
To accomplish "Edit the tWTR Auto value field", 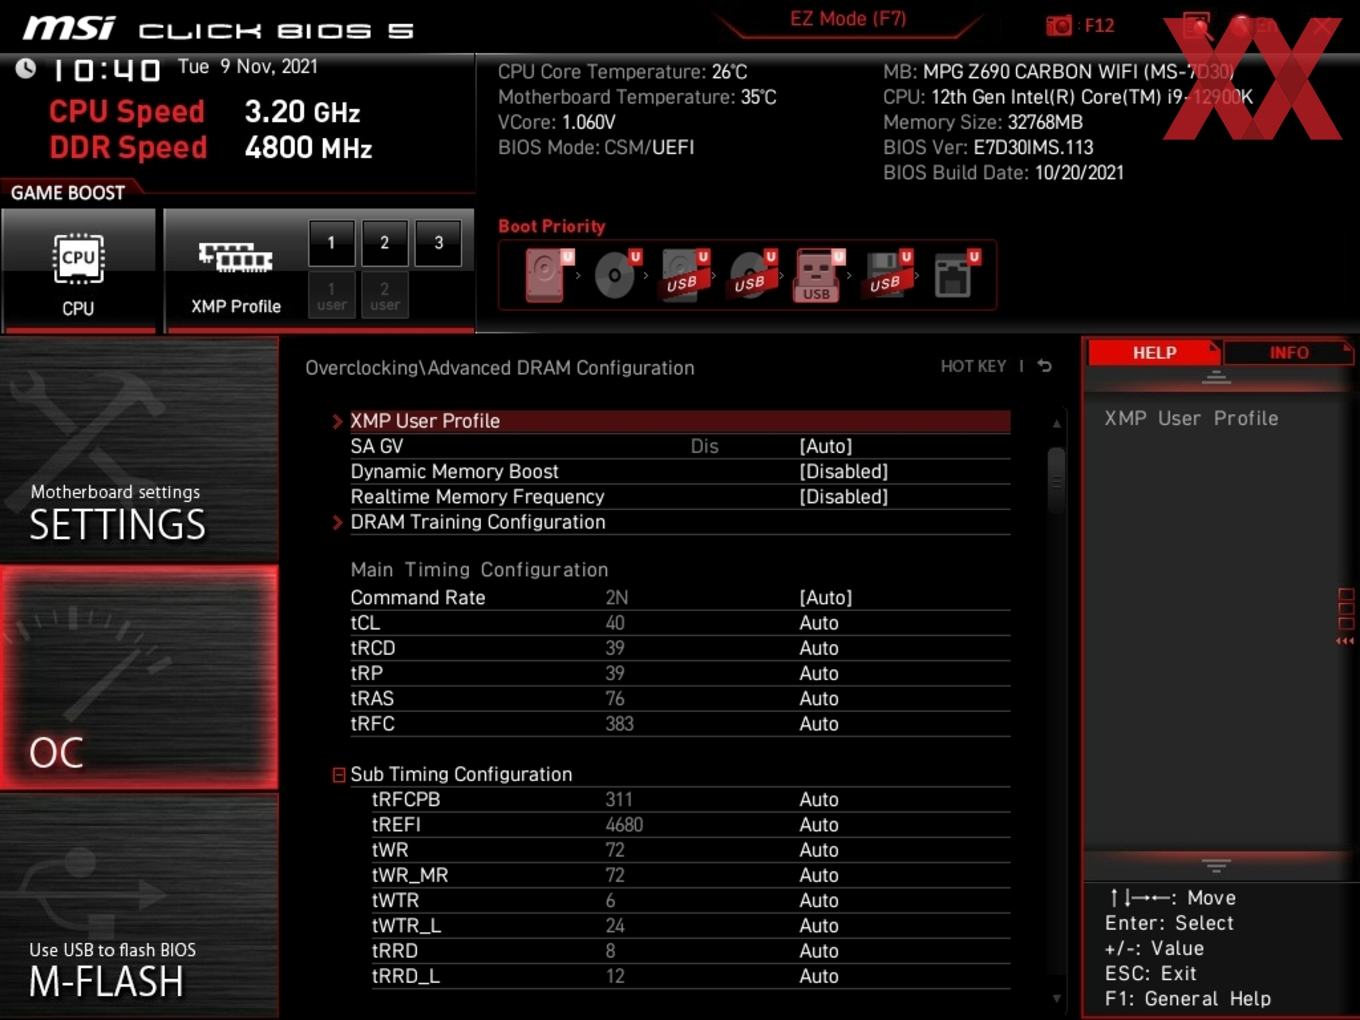I will [x=819, y=901].
